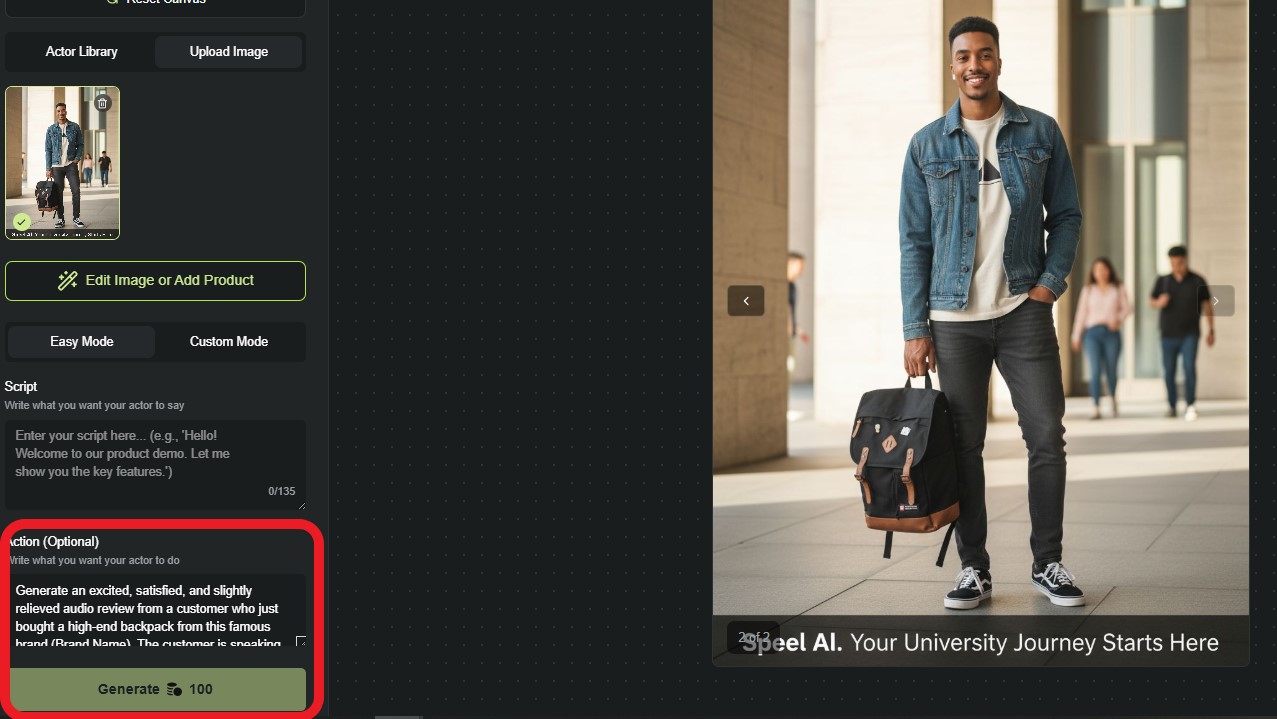Click the '2 of 2' image counter badge
Image resolution: width=1277 pixels, height=719 pixels.
click(x=753, y=637)
